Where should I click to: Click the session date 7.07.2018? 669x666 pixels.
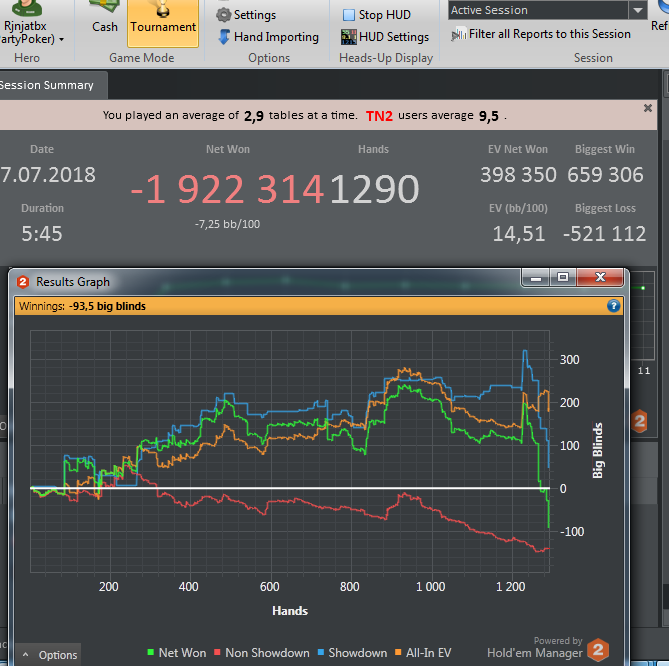[x=48, y=174]
